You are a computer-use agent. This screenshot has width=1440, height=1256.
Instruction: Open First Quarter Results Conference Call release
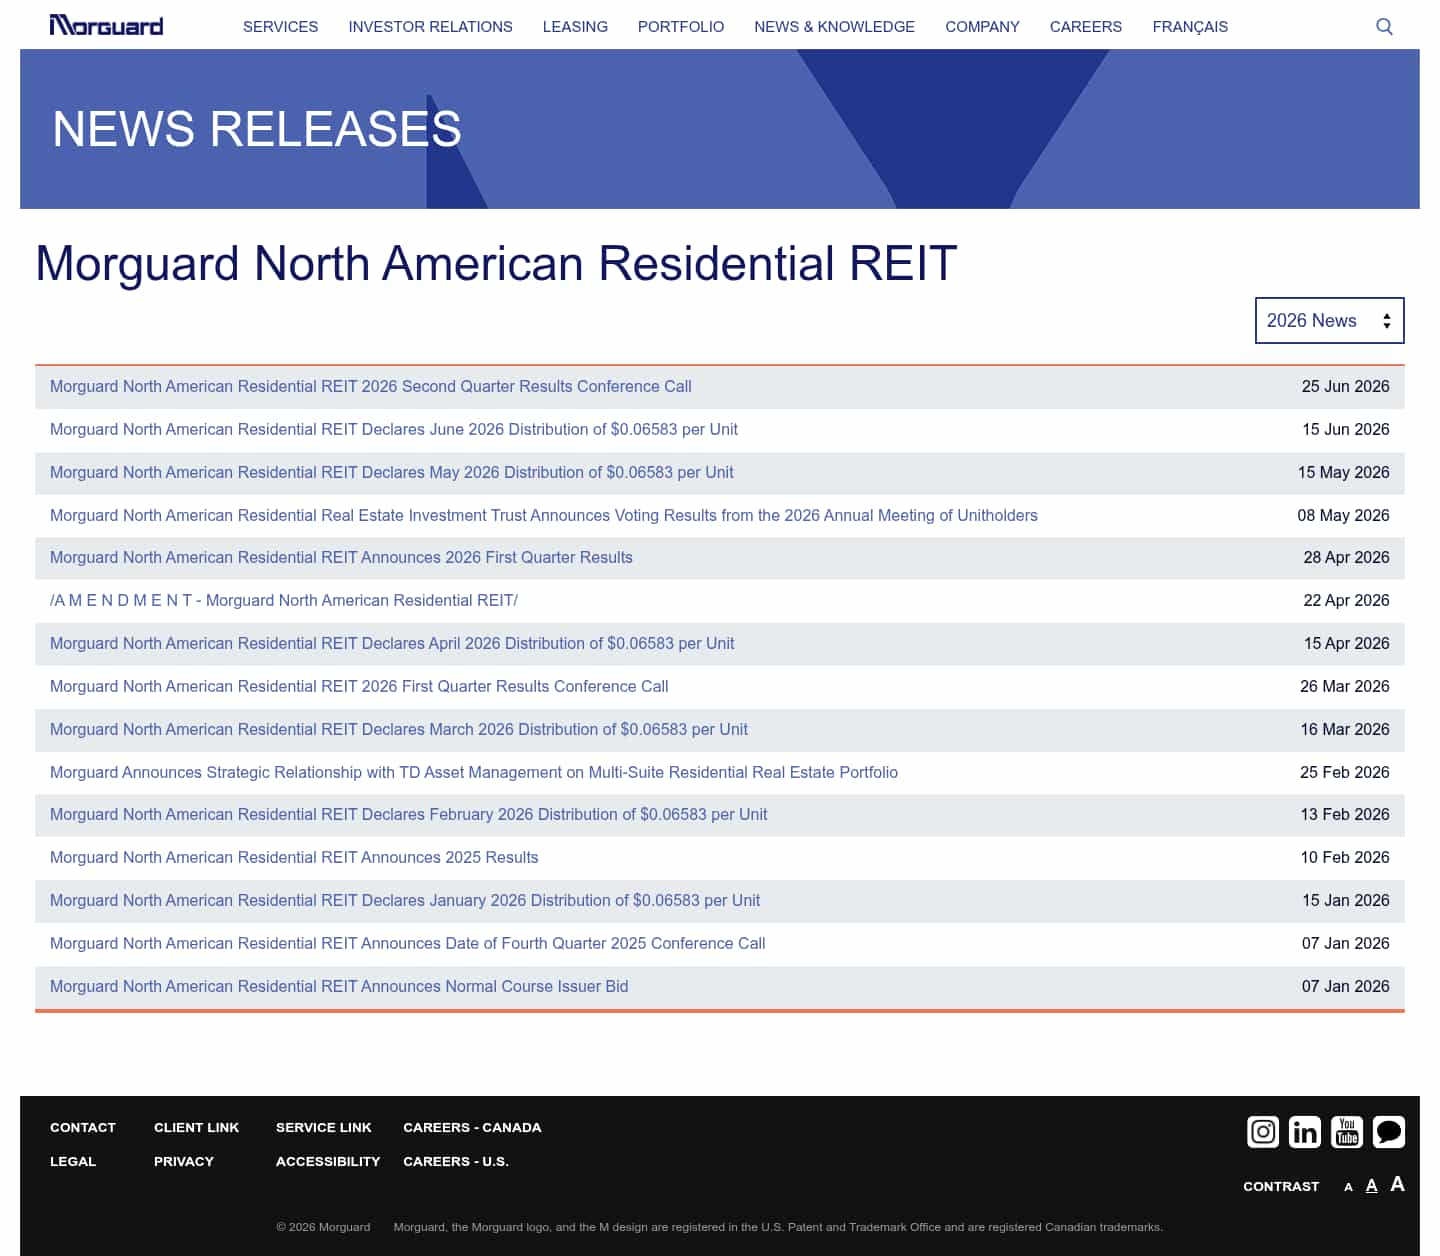click(359, 686)
